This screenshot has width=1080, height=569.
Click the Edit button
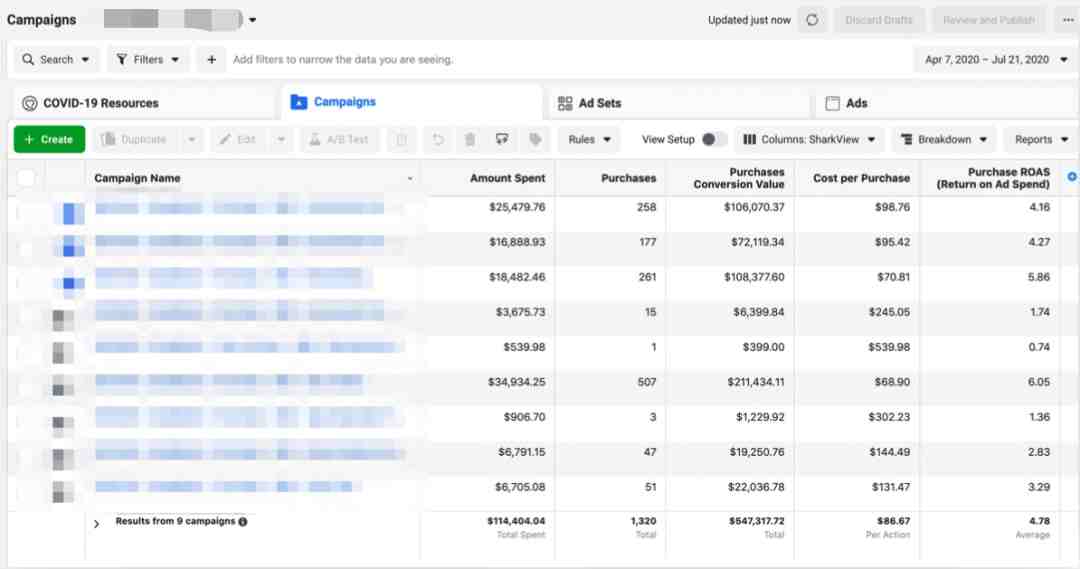[x=238, y=139]
